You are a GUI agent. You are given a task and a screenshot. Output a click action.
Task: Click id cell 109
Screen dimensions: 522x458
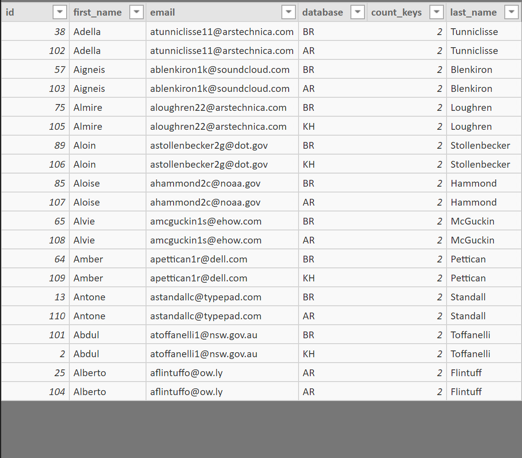pyautogui.click(x=35, y=278)
